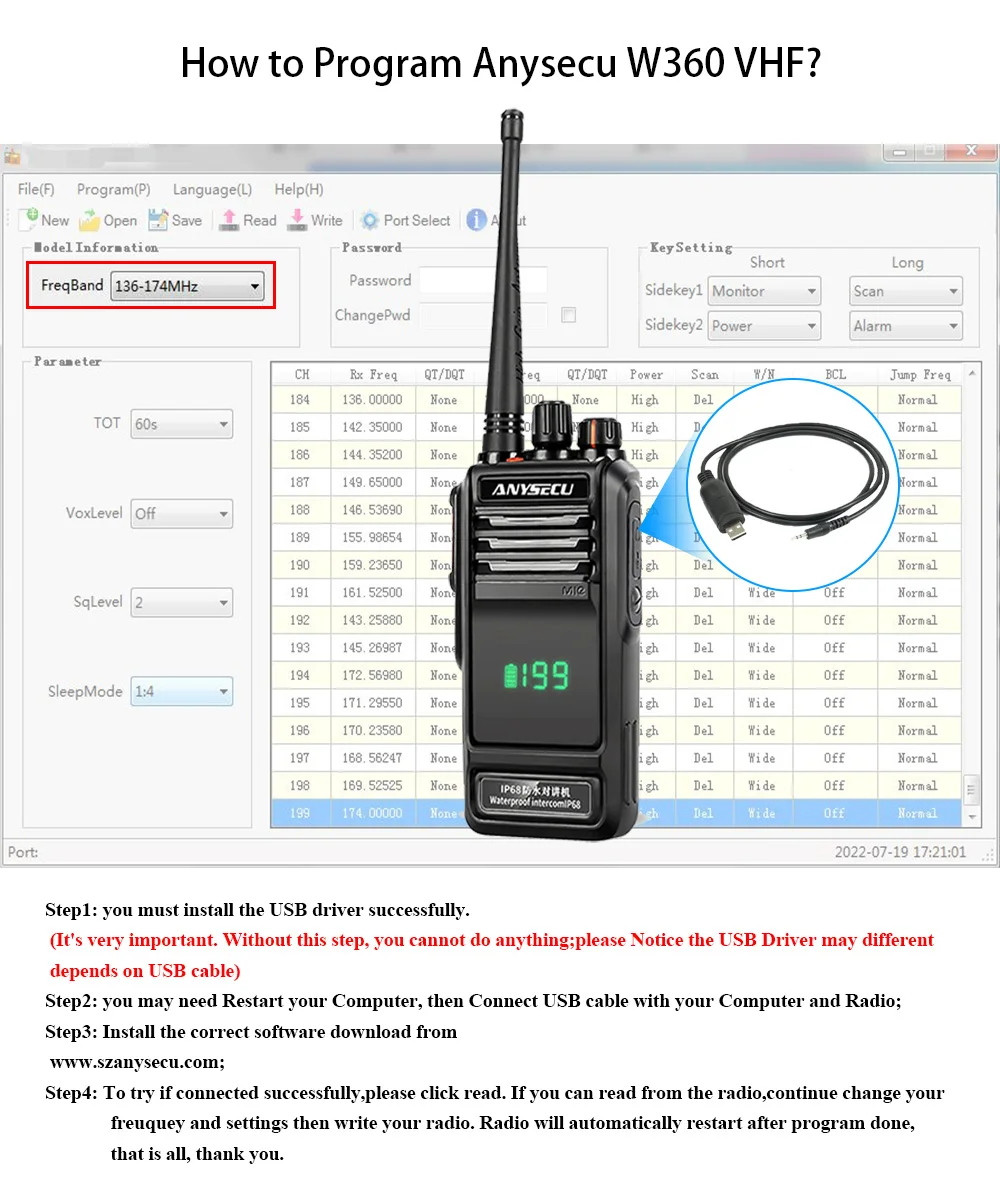Open Sidekey1 short-press Monitor dropdown
The height and width of the screenshot is (1199, 1000).
tap(811, 292)
